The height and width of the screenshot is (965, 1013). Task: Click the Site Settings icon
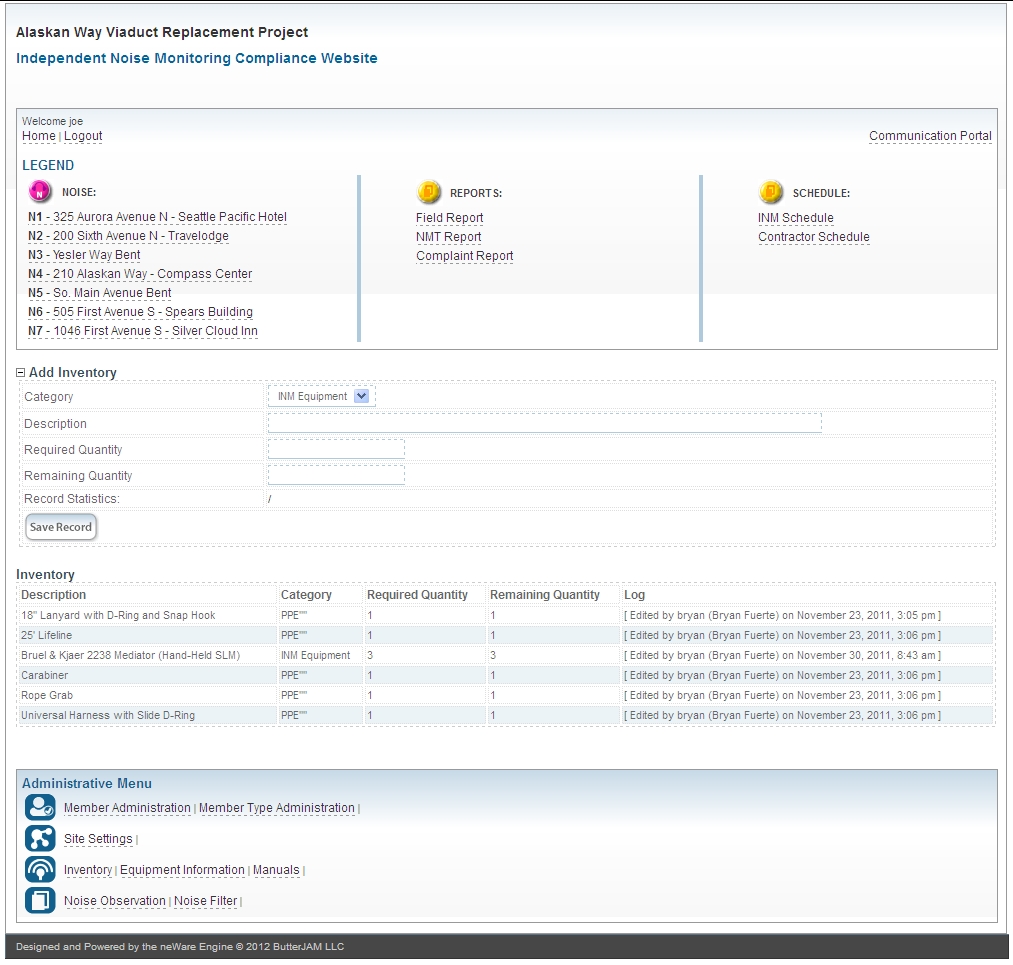point(40,839)
